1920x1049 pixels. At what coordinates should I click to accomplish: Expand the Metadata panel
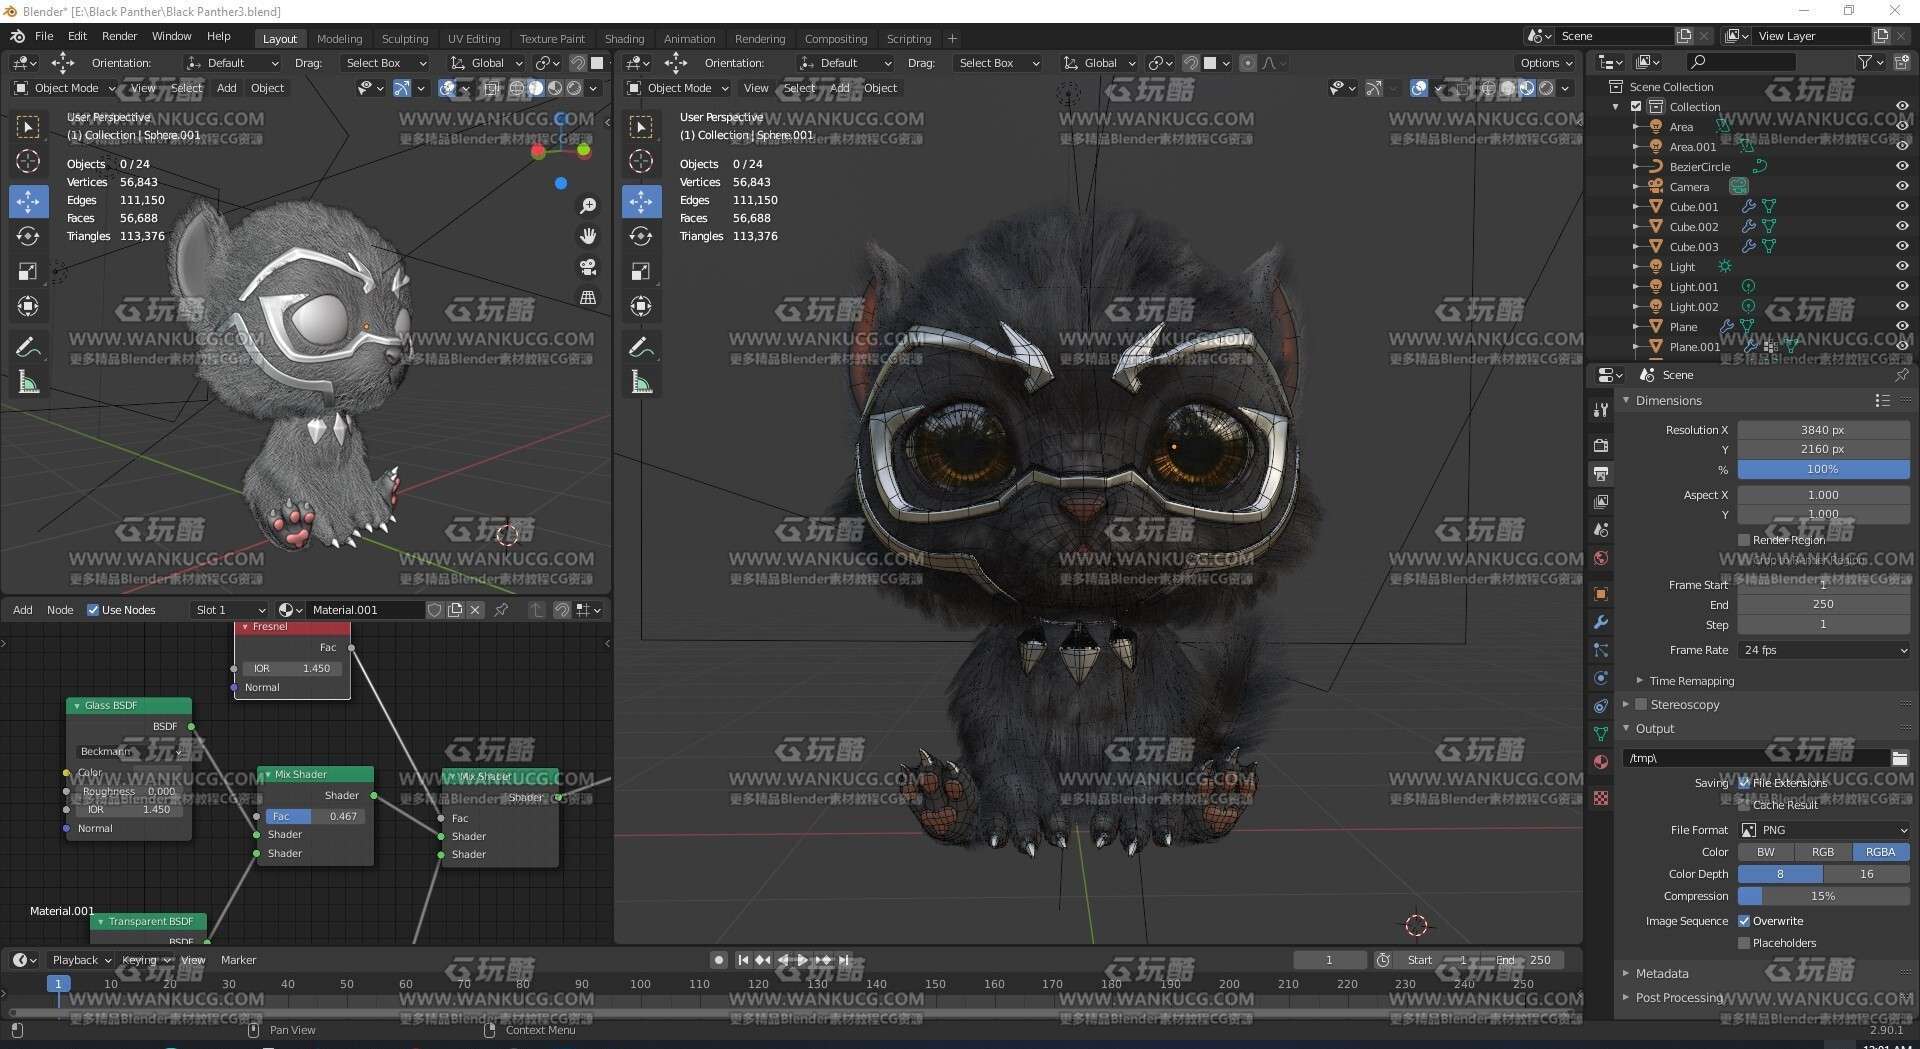pyautogui.click(x=1661, y=973)
